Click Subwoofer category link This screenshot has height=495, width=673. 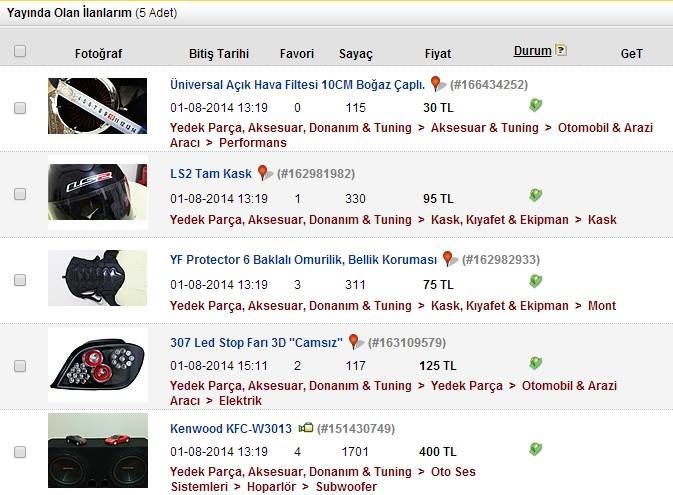coord(346,487)
